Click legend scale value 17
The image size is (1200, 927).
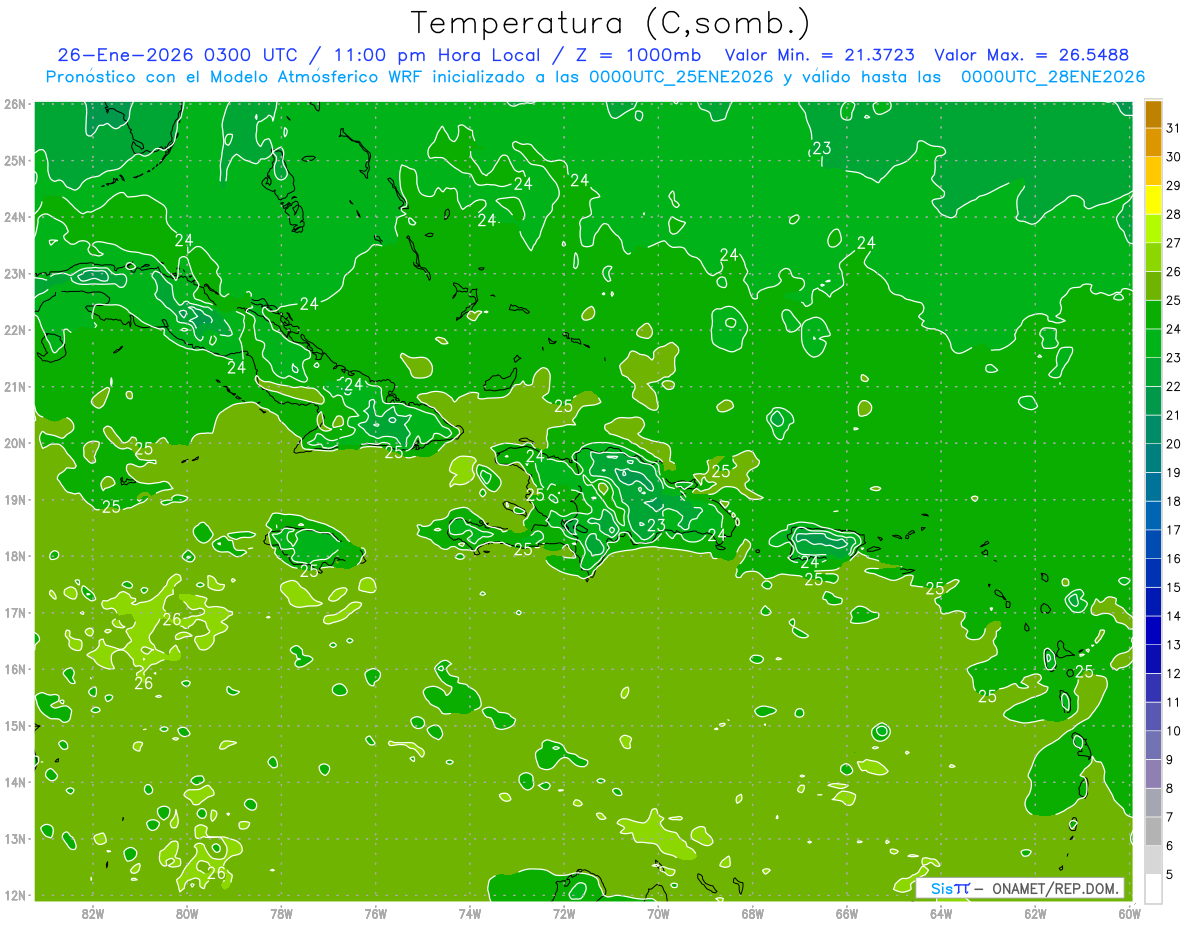1174,530
